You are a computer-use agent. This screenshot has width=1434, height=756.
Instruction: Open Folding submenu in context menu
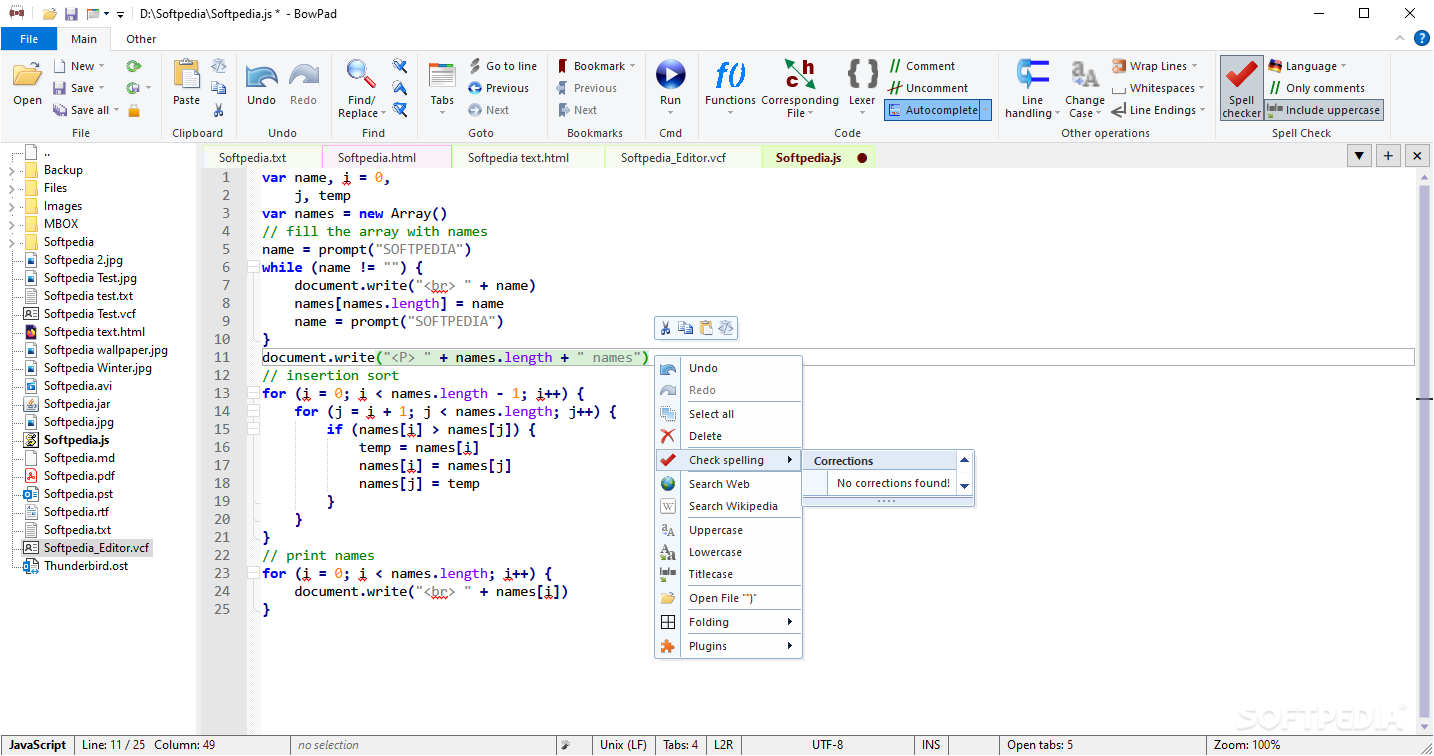(728, 622)
